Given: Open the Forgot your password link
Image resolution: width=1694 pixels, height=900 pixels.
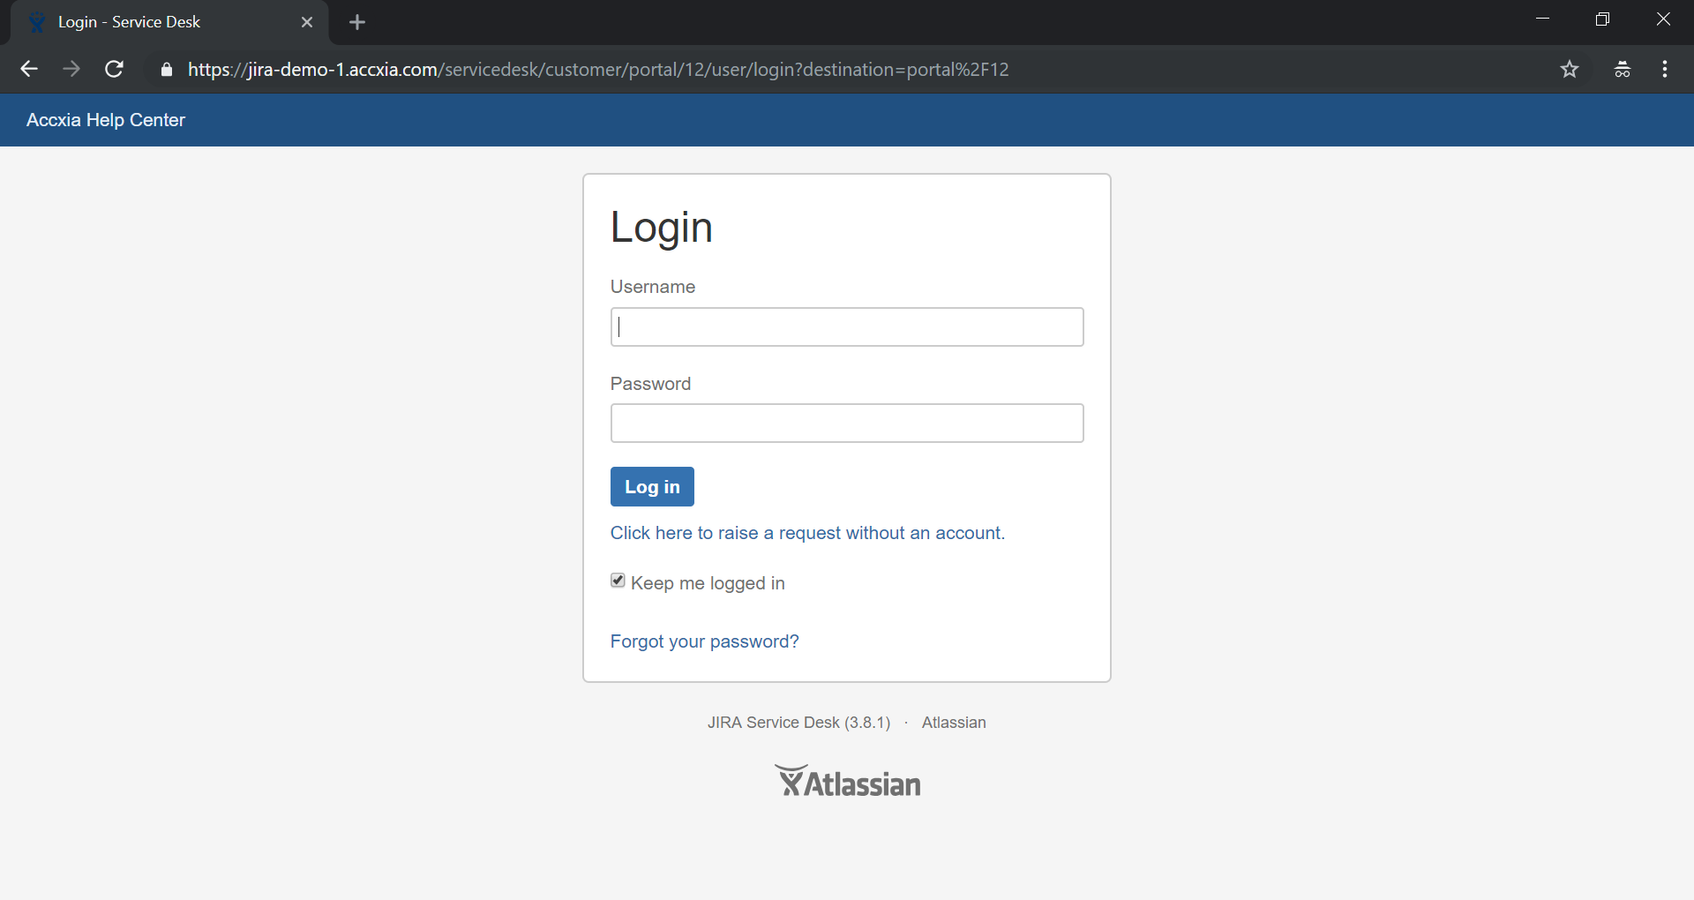Looking at the screenshot, I should point(705,641).
